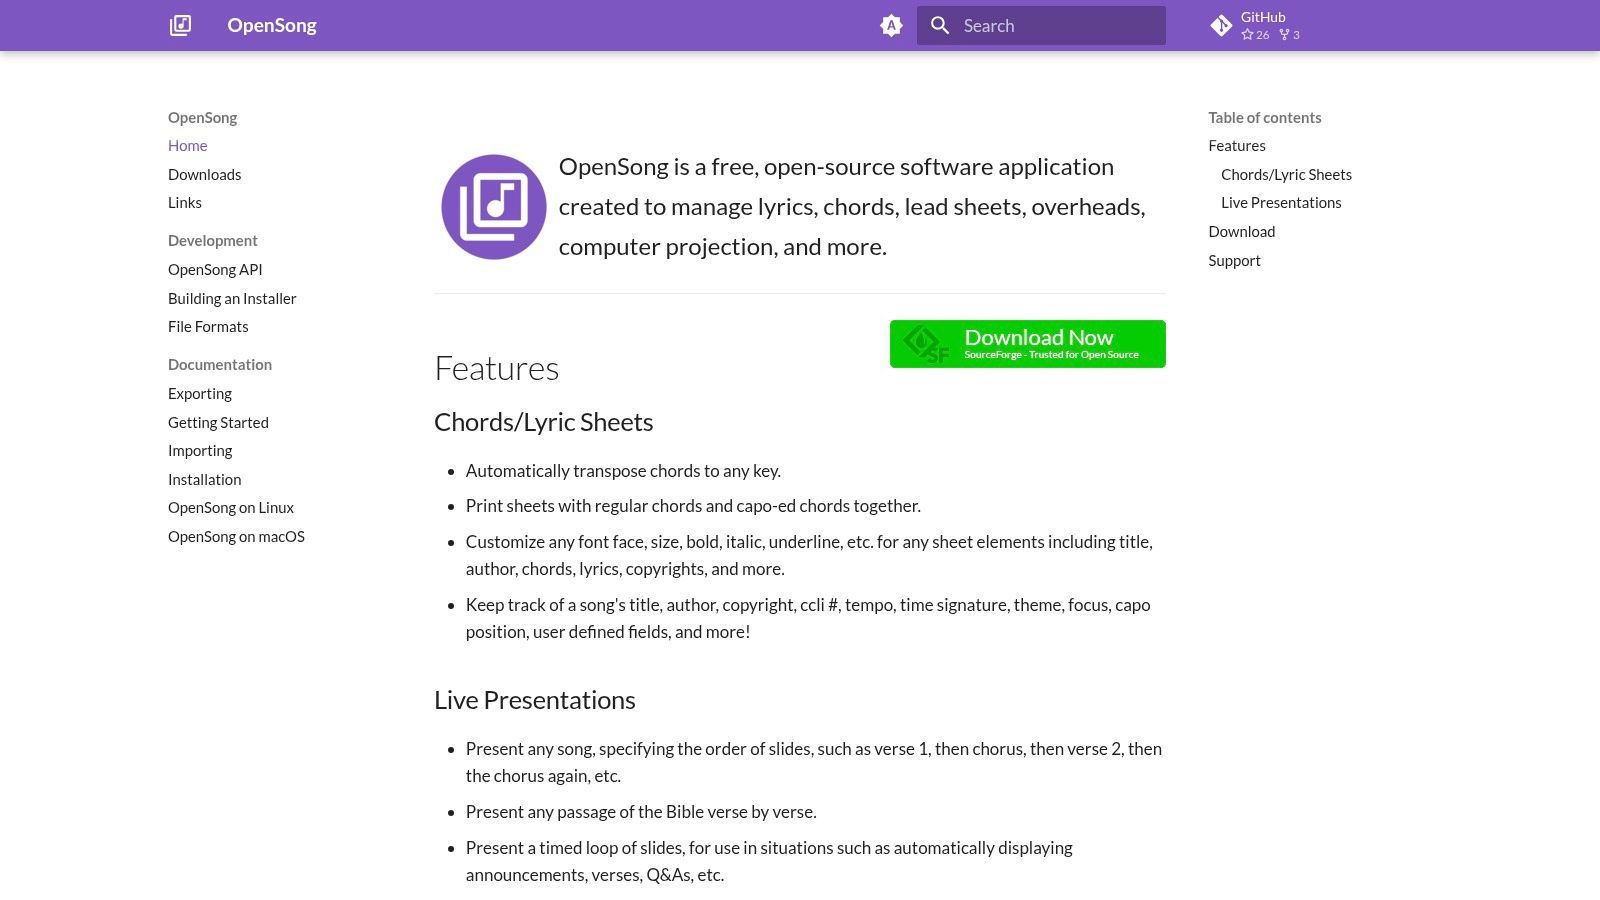Open the OpenSong on Linux page
1600x900 pixels.
(x=231, y=508)
